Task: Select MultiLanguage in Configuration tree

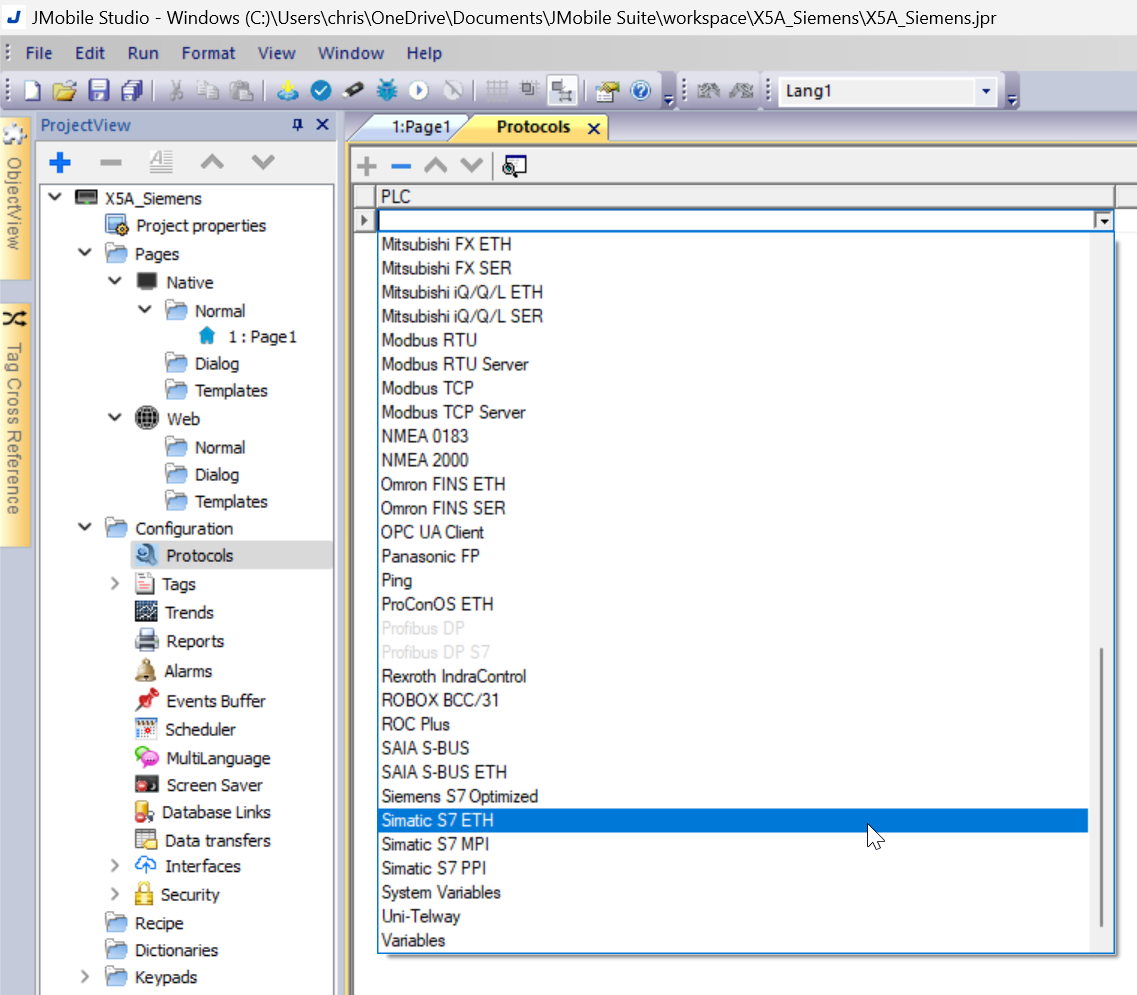Action: click(x=218, y=758)
